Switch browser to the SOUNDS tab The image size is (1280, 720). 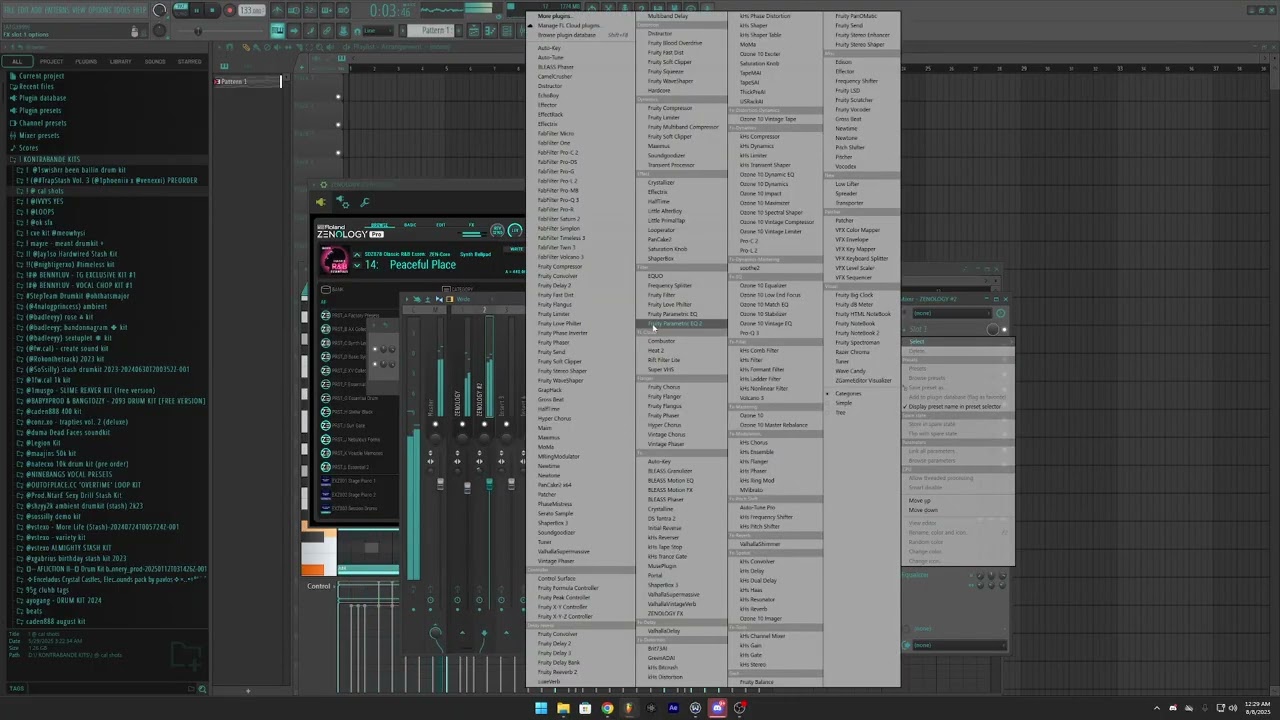click(x=154, y=61)
